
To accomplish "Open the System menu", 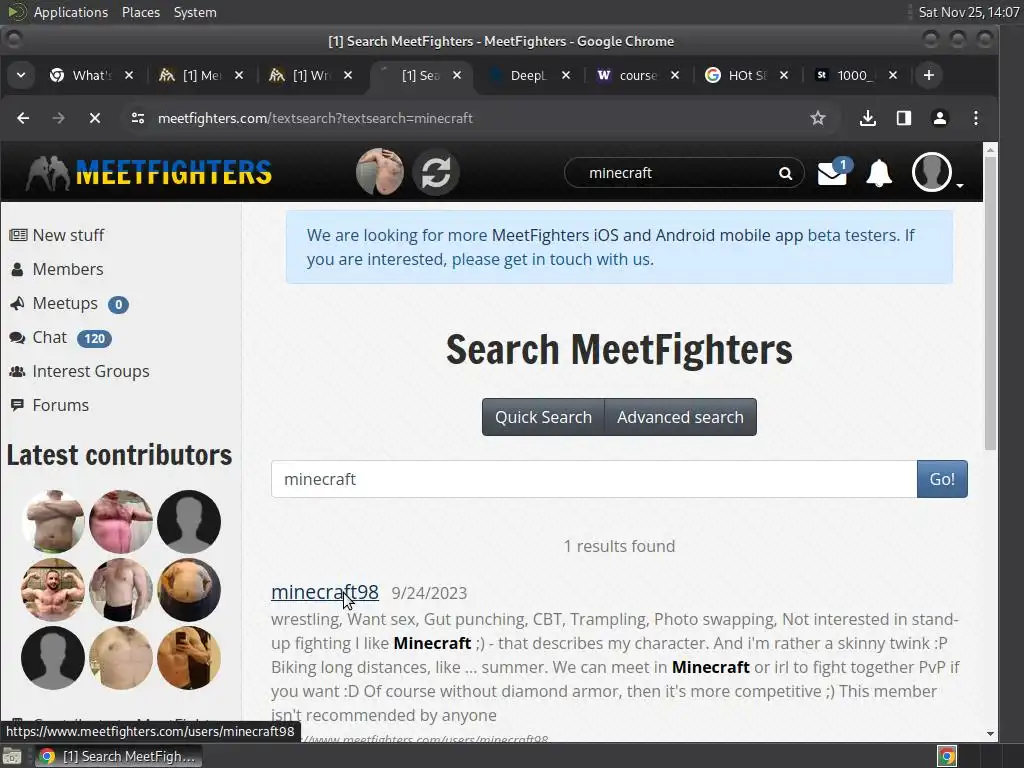I will coord(195,12).
